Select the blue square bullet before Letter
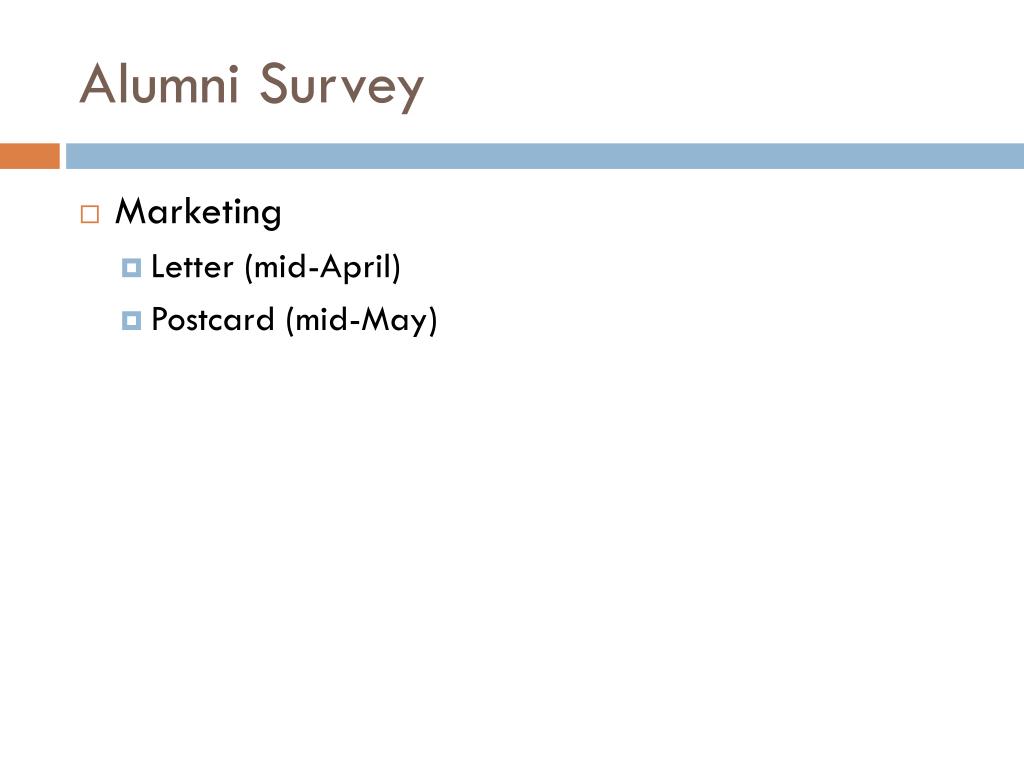 (131, 268)
